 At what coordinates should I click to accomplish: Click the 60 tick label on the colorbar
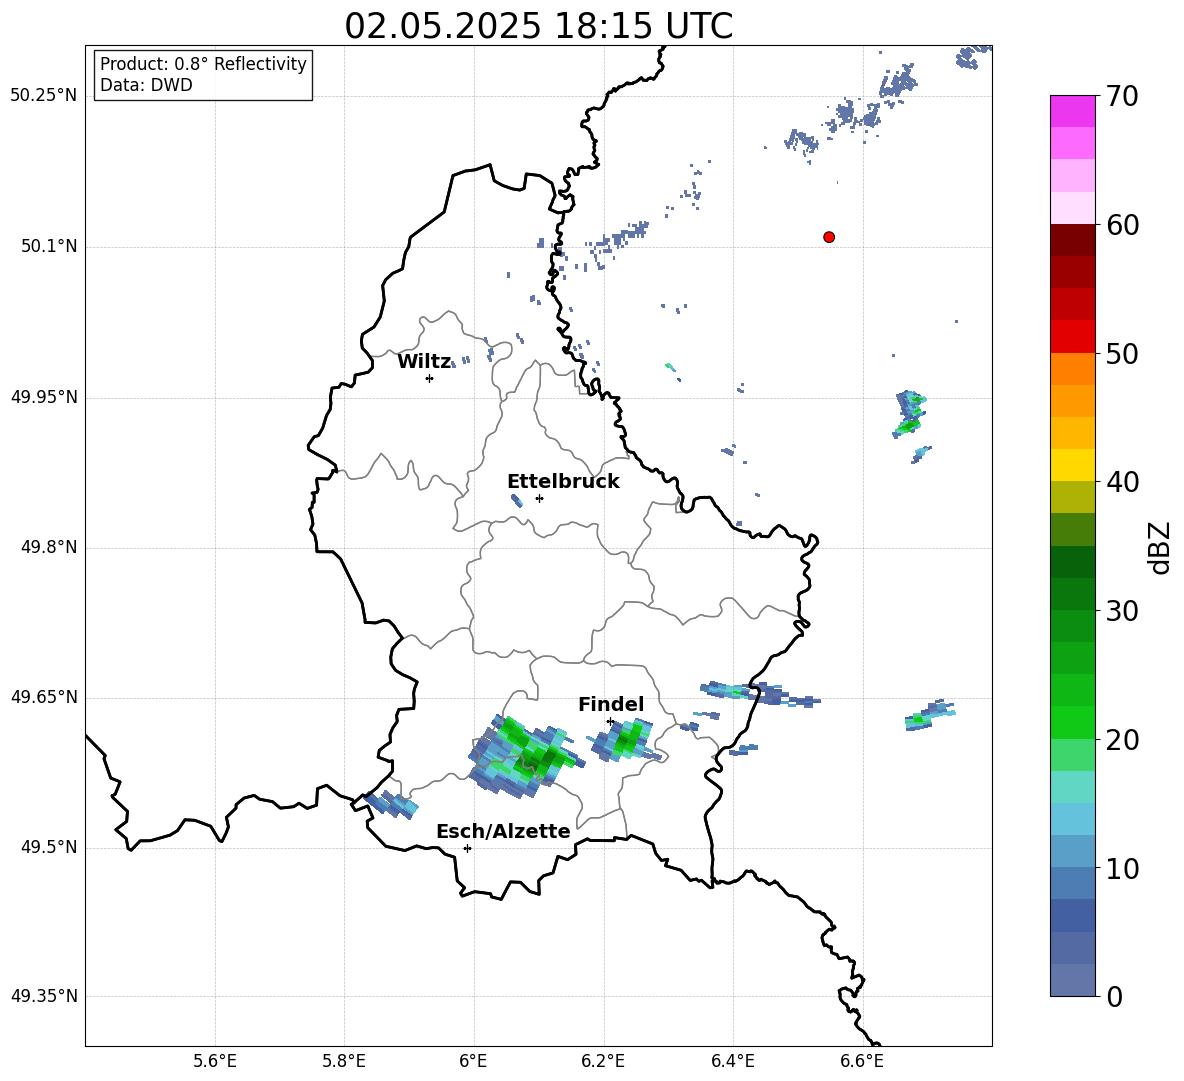pyautogui.click(x=1122, y=225)
